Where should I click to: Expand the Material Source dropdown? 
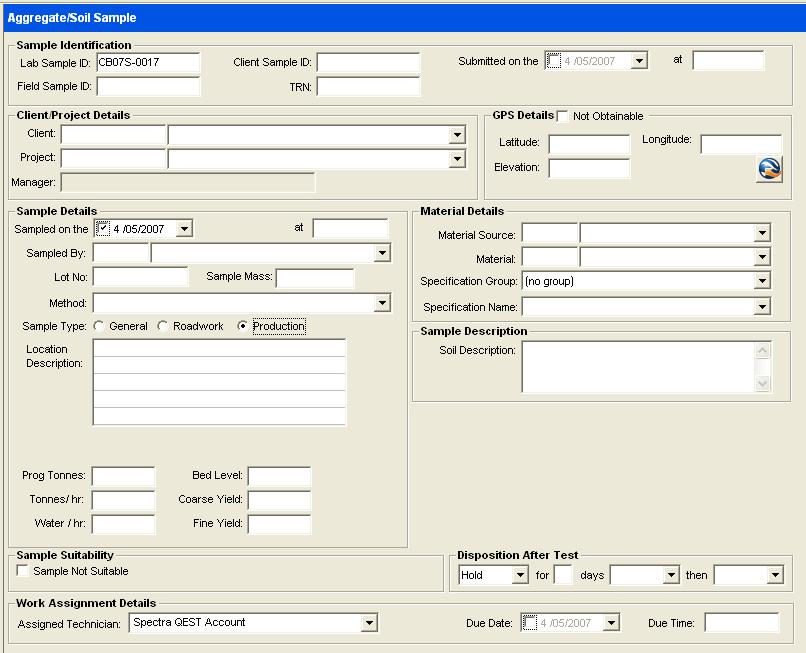(762, 234)
